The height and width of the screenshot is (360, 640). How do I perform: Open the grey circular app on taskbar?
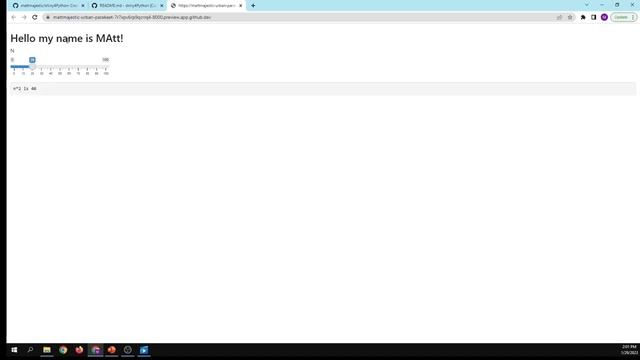[x=128, y=350]
